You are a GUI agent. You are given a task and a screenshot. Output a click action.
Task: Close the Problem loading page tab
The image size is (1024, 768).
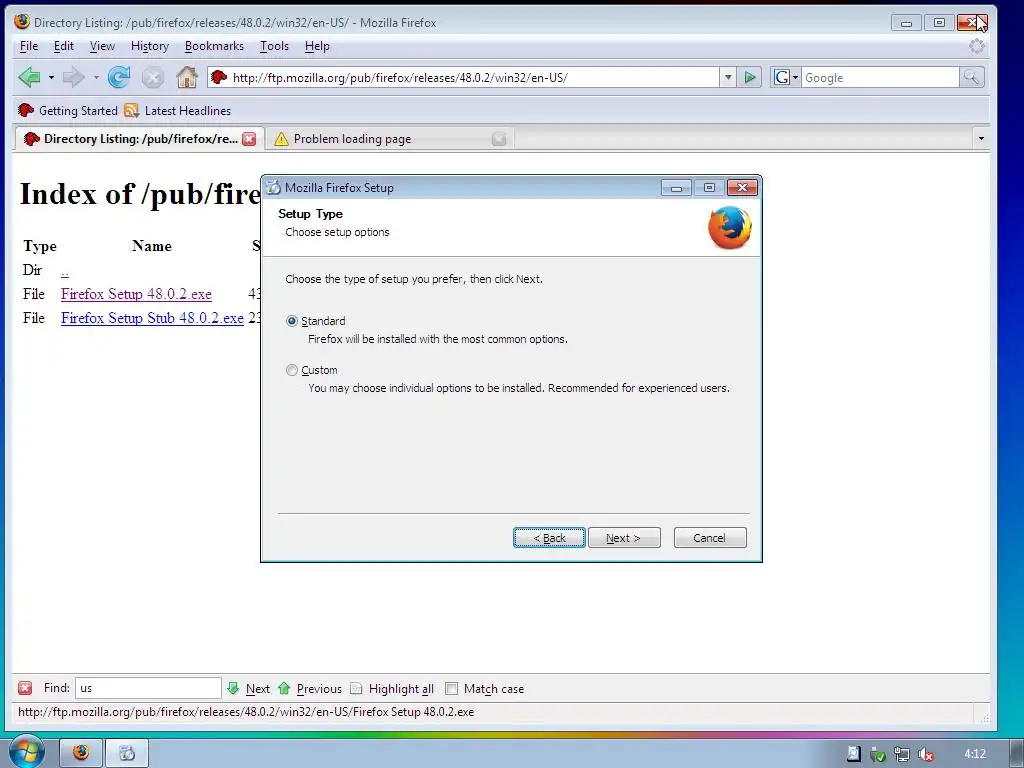pos(499,138)
